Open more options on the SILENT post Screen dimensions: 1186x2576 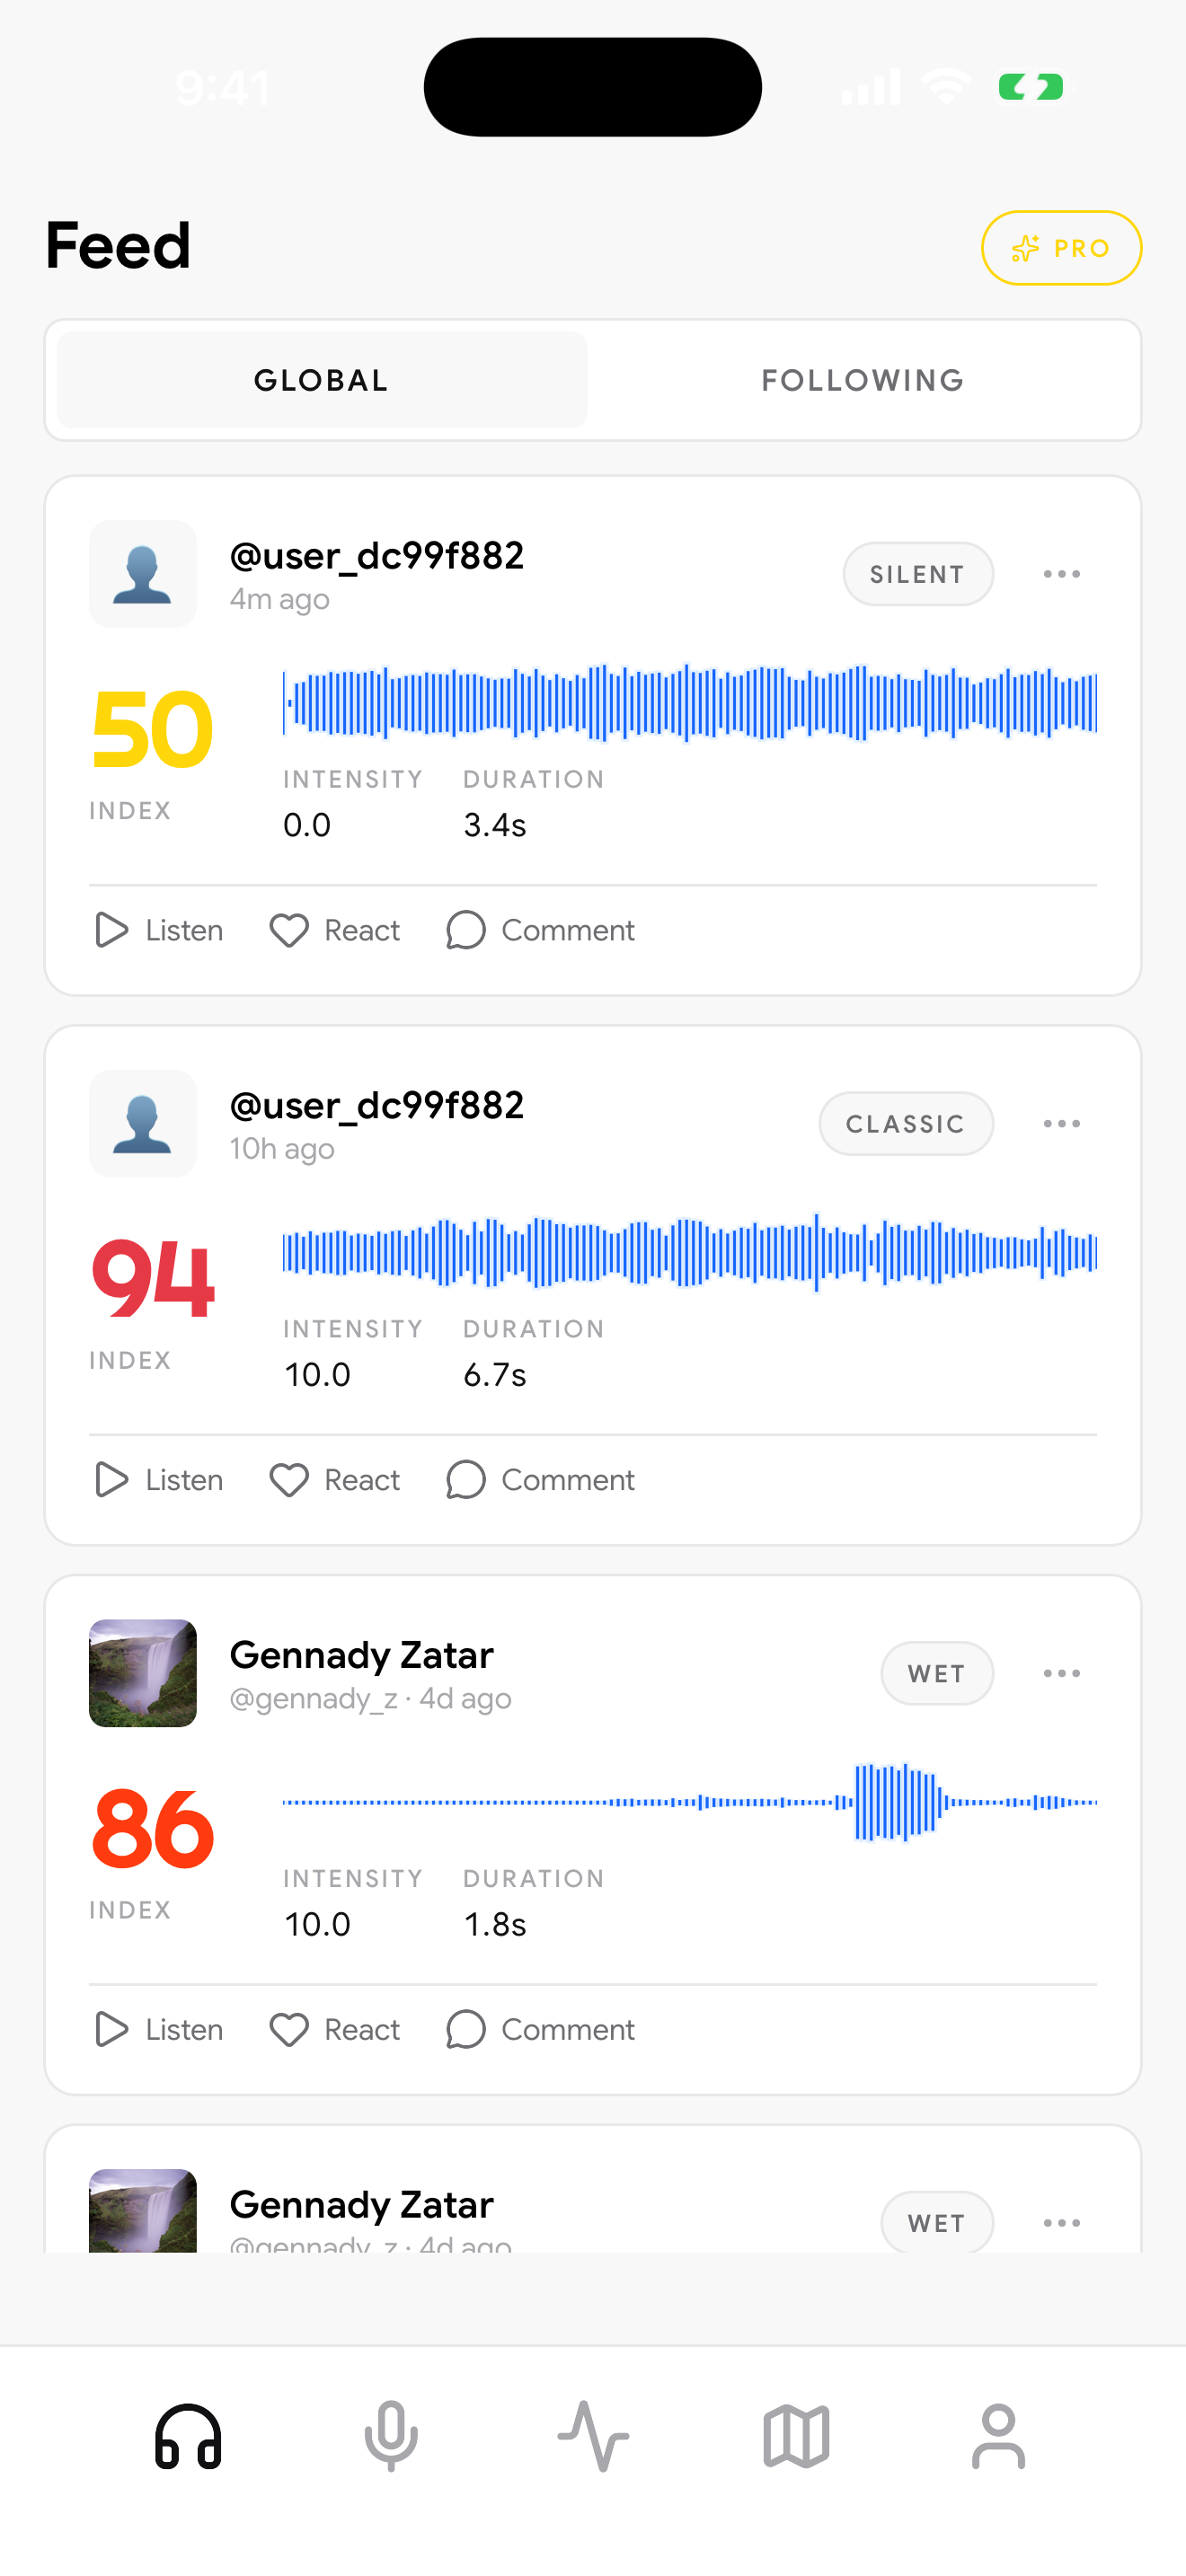coord(1061,574)
